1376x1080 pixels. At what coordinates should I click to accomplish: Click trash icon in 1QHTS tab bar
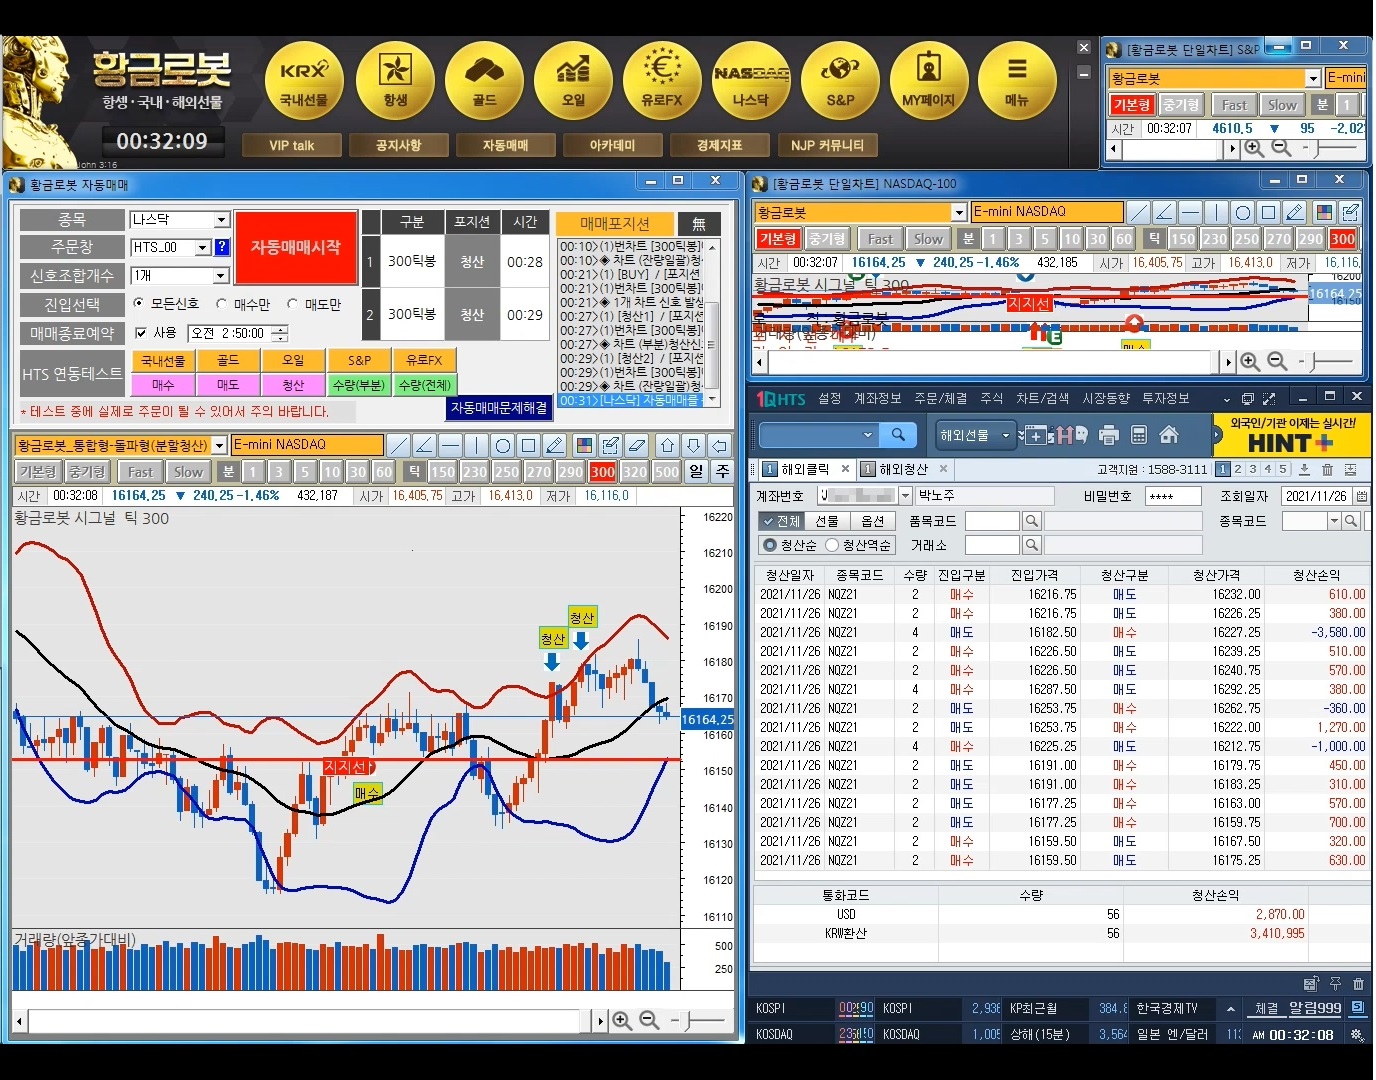[x=1327, y=469]
